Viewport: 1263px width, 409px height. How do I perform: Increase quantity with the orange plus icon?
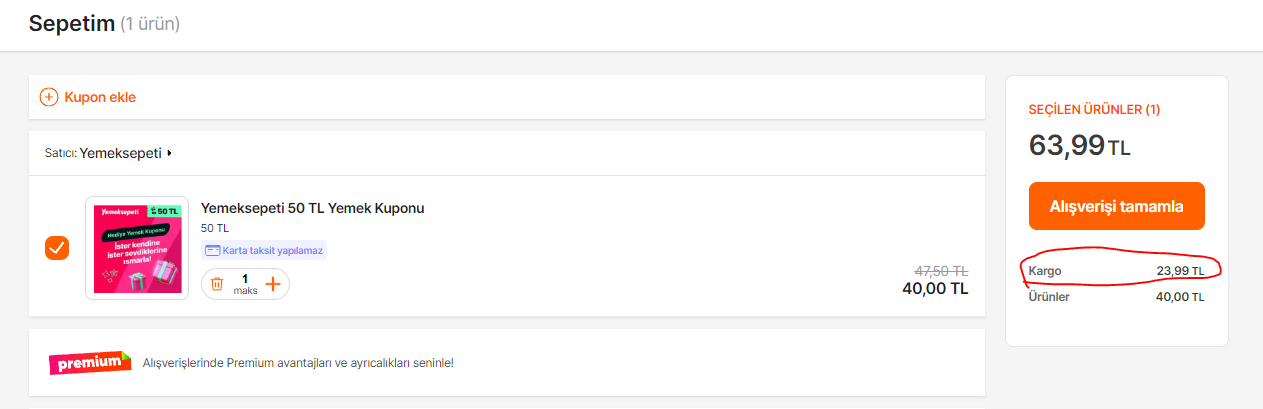(272, 285)
